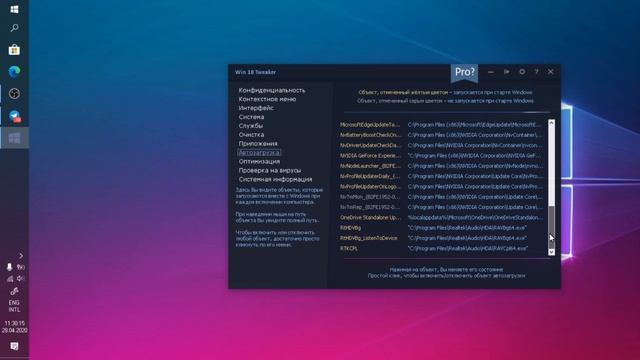Viewport: 640px width, 360px height.
Task: Switch ENG INTL input language
Action: pyautogui.click(x=14, y=306)
